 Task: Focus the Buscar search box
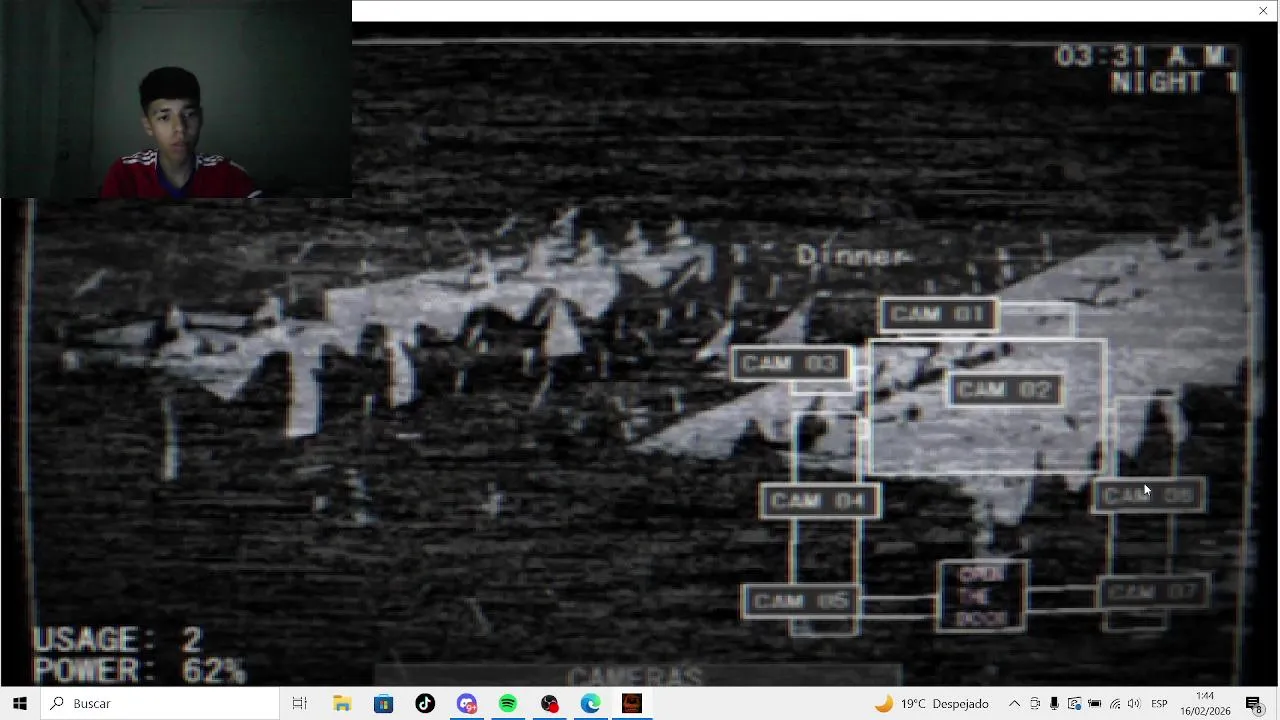160,704
